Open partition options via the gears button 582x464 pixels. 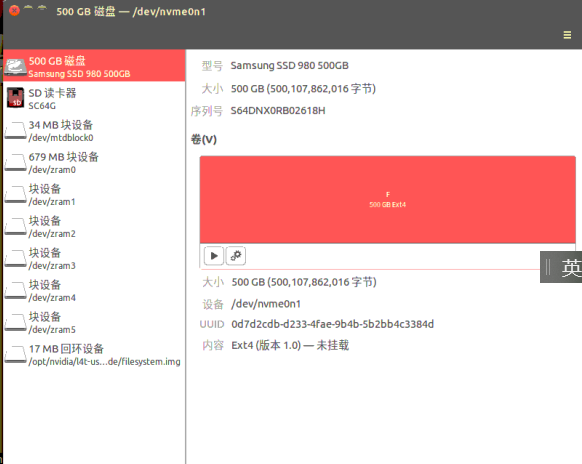(x=236, y=255)
